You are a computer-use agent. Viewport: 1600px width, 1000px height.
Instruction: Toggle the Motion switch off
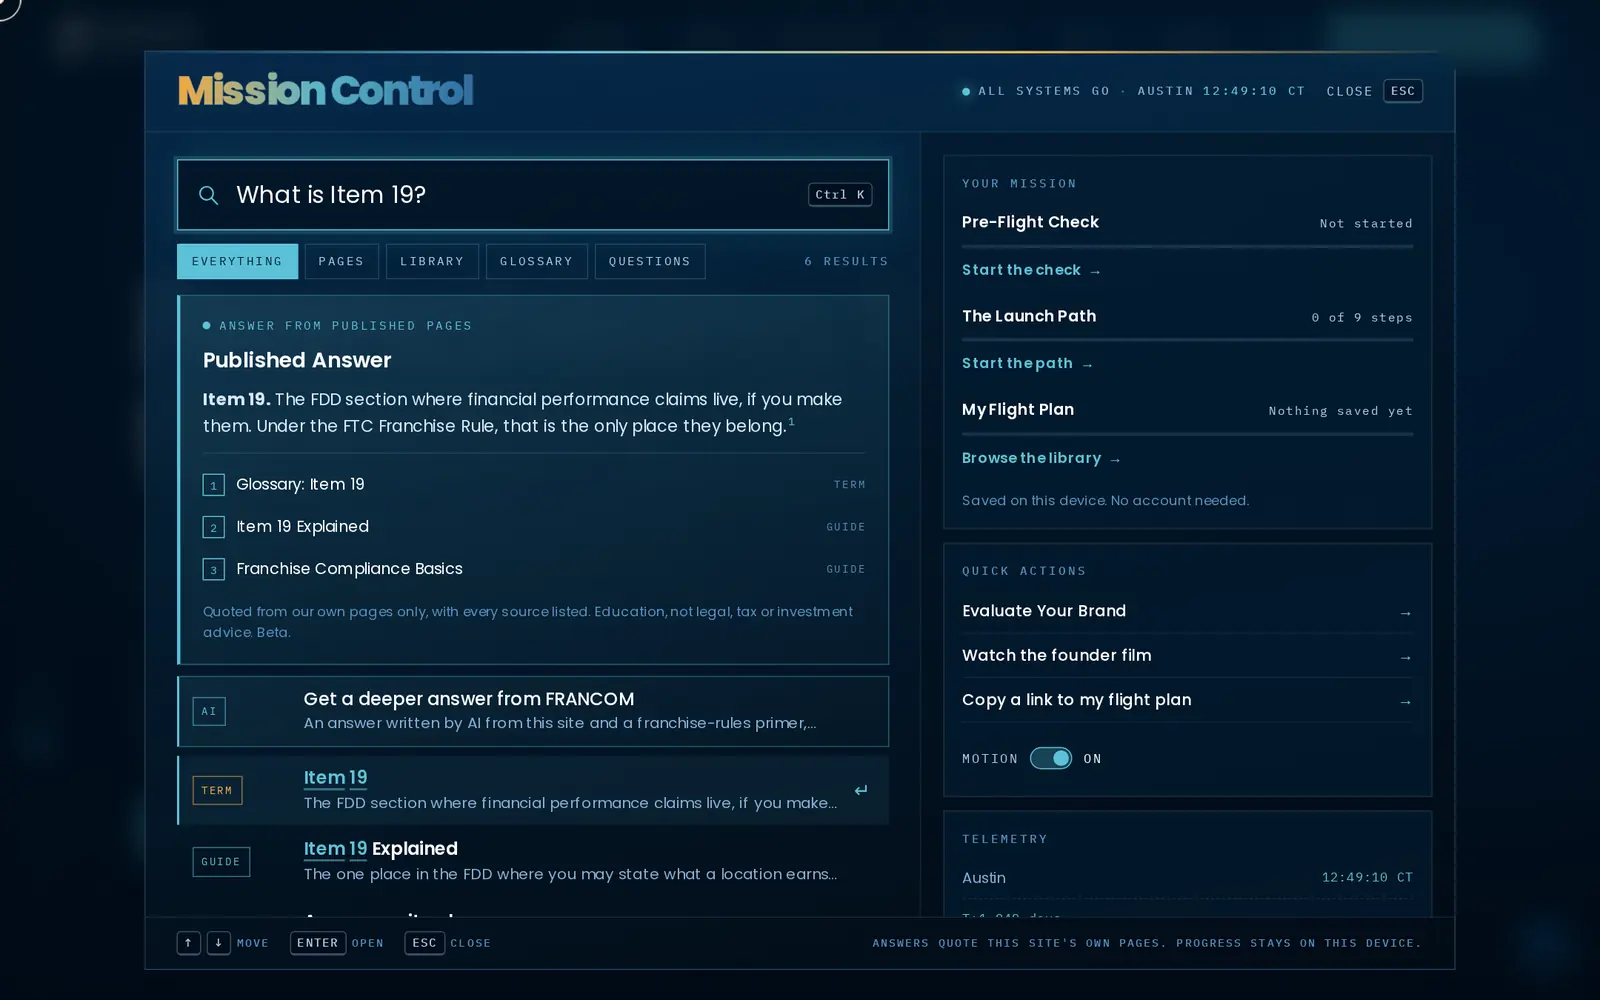coord(1051,758)
